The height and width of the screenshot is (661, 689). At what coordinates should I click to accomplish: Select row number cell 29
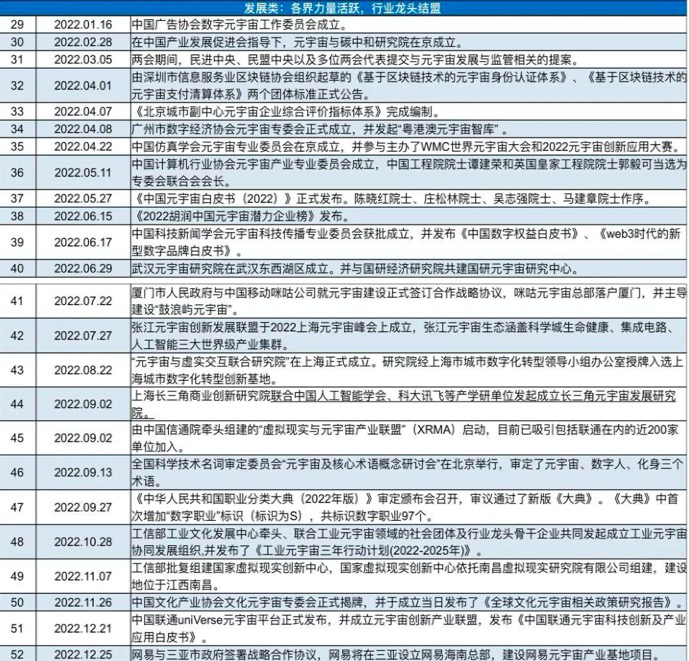(17, 25)
